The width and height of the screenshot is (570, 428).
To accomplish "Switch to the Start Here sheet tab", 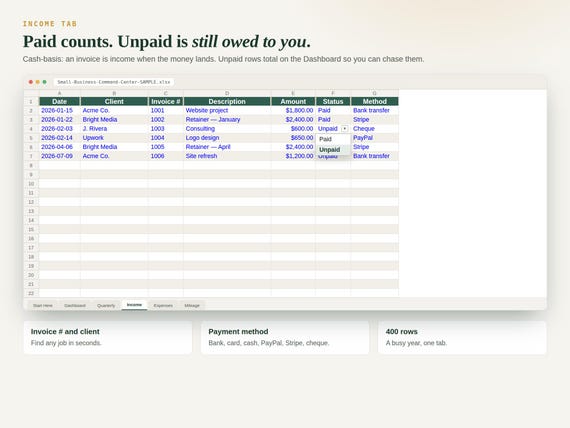I will (x=43, y=305).
